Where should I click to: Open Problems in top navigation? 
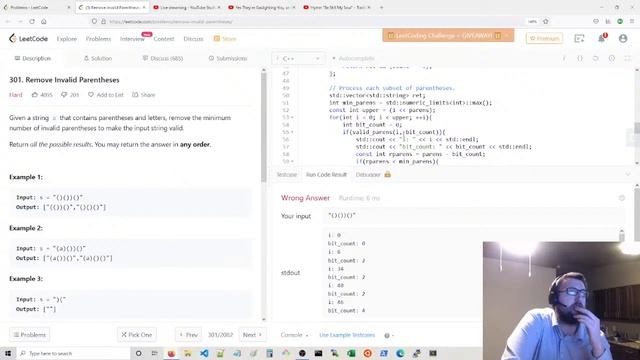pos(98,39)
